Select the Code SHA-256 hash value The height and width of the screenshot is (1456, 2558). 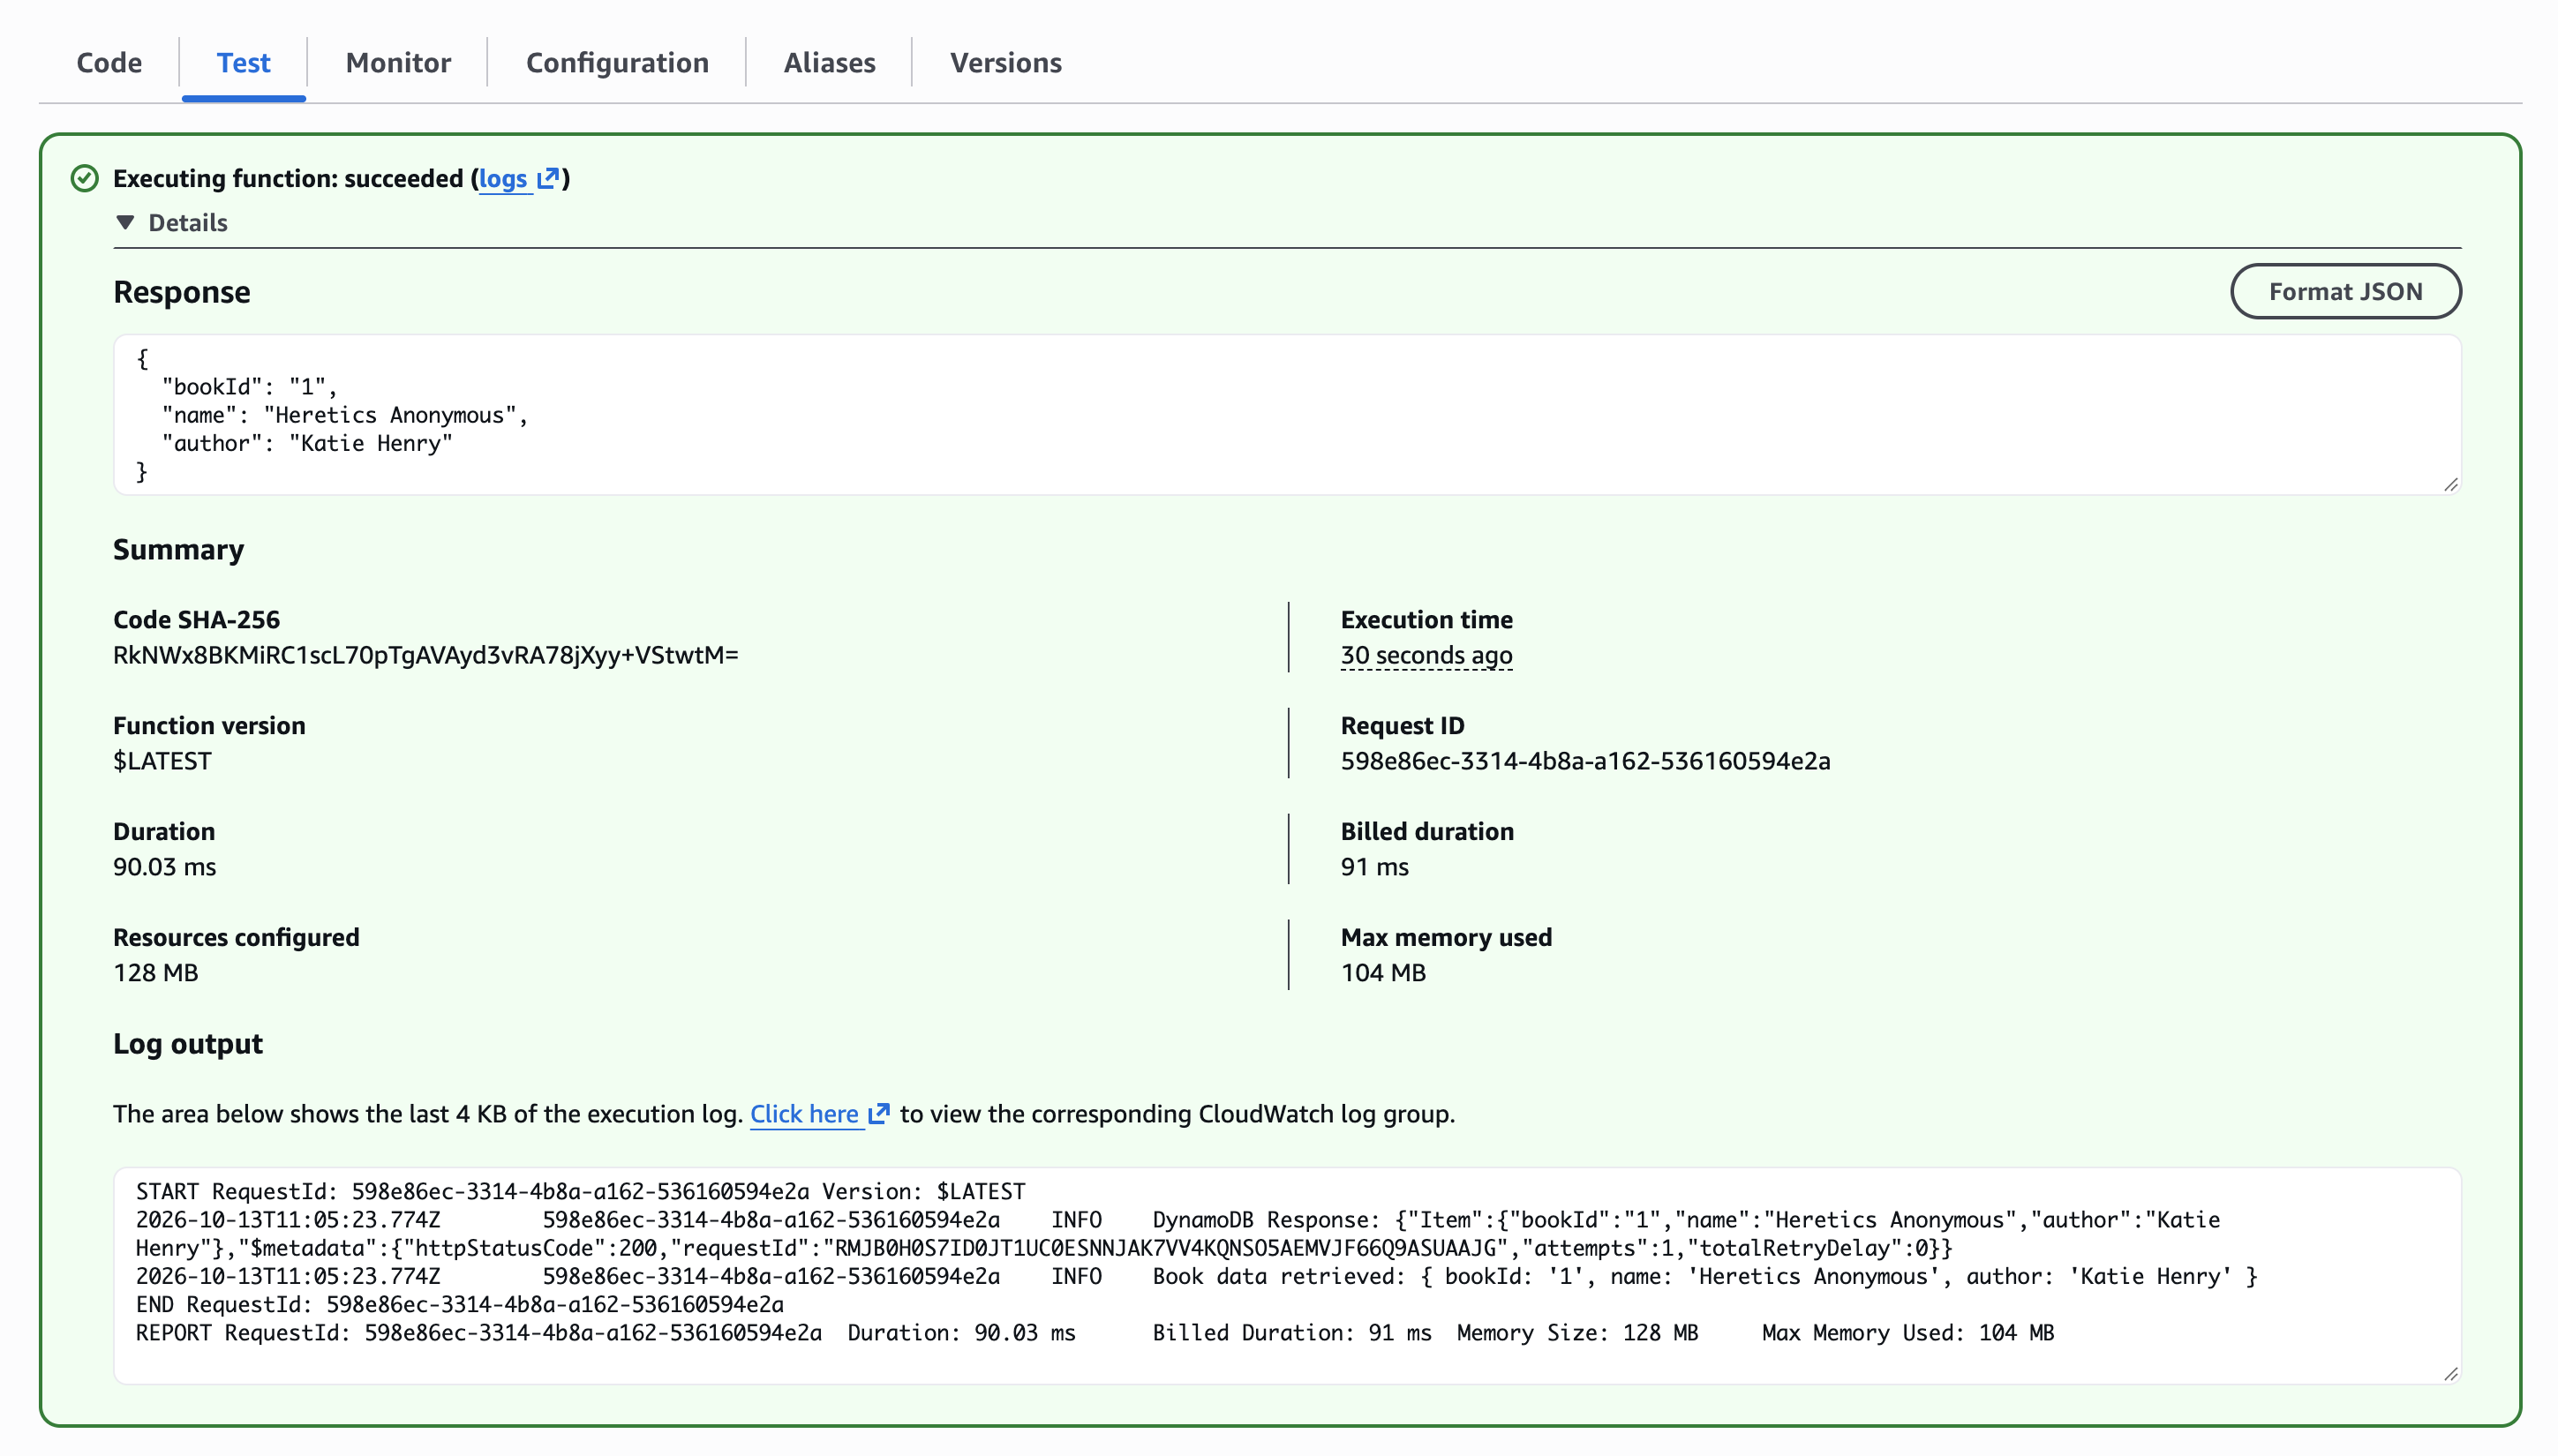(x=426, y=655)
